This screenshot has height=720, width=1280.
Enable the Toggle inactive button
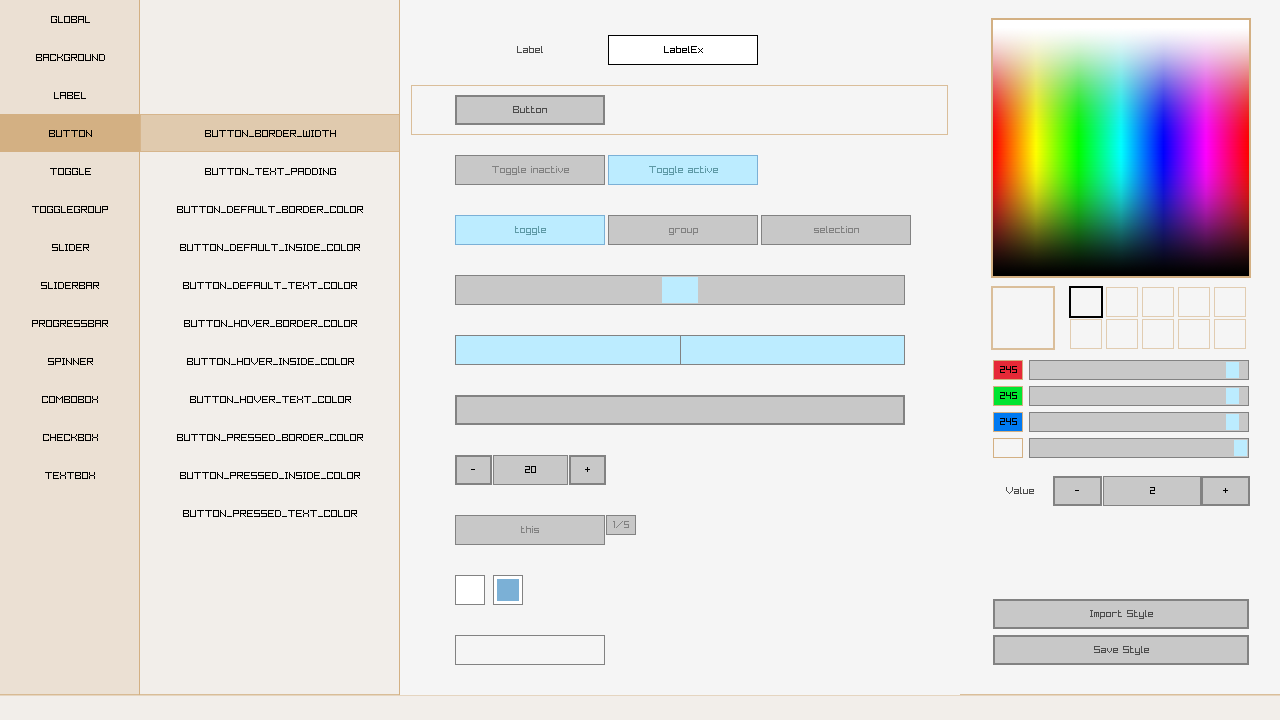pos(530,170)
